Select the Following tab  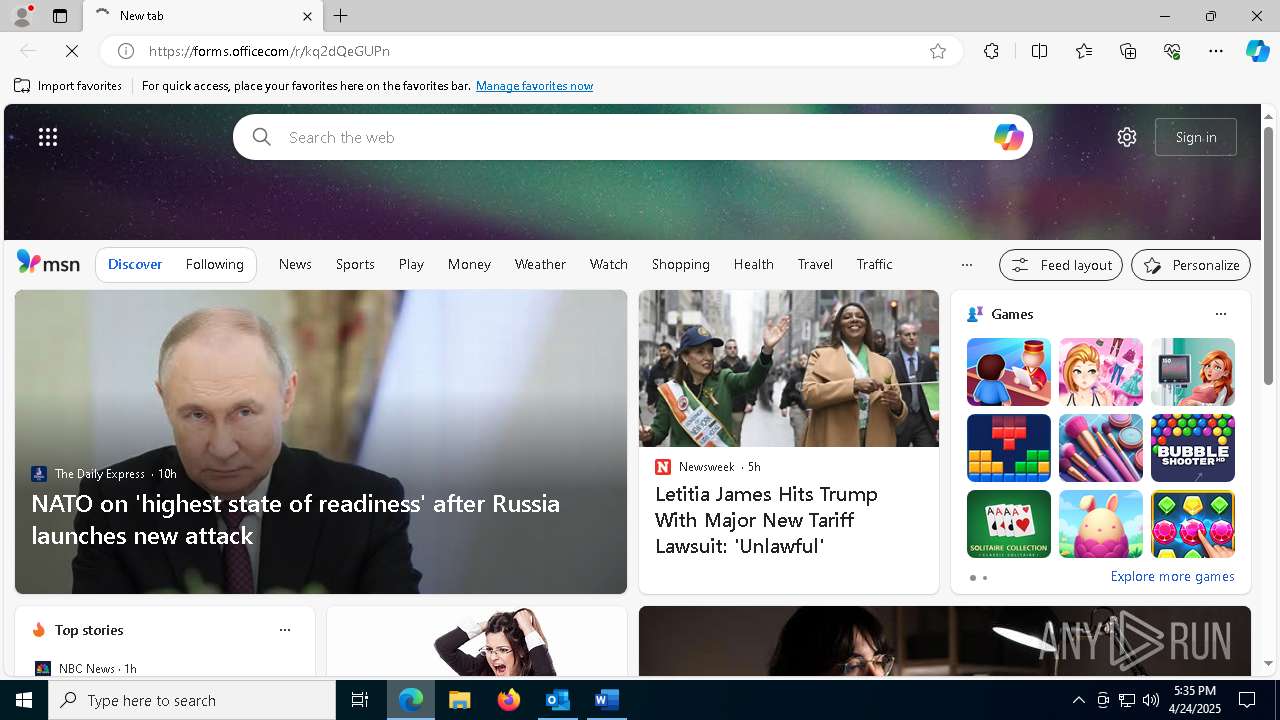pos(215,264)
